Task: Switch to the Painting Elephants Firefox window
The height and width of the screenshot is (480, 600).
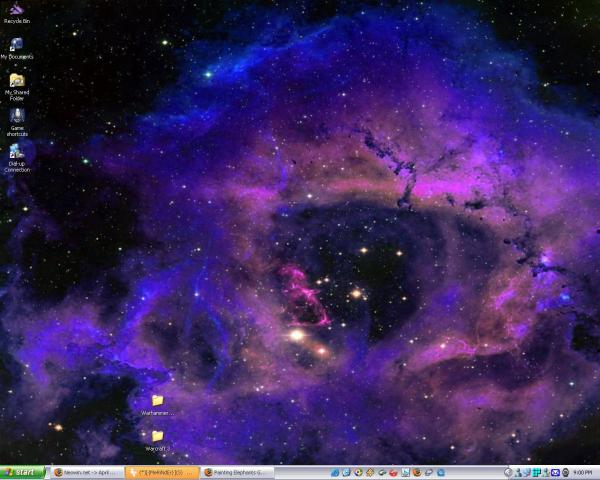Action: pos(237,473)
